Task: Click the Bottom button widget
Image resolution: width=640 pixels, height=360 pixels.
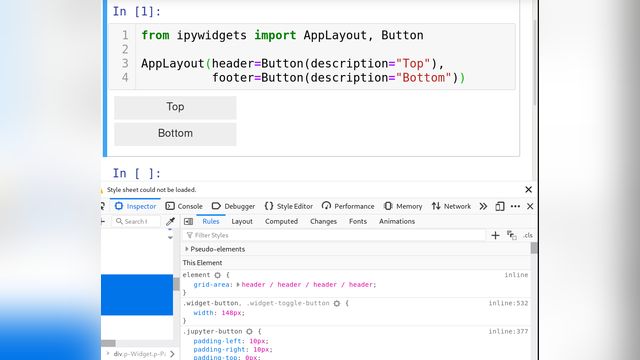Action: (x=175, y=134)
